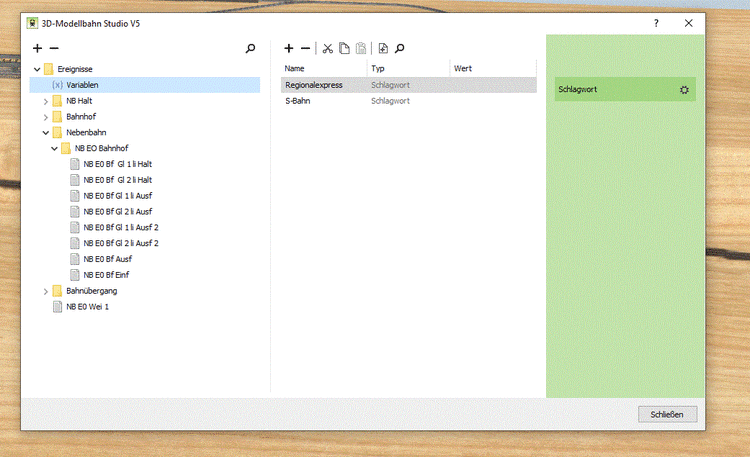Image resolution: width=750 pixels, height=457 pixels.
Task: Select the S-Bahn variable row
Action: pos(408,101)
